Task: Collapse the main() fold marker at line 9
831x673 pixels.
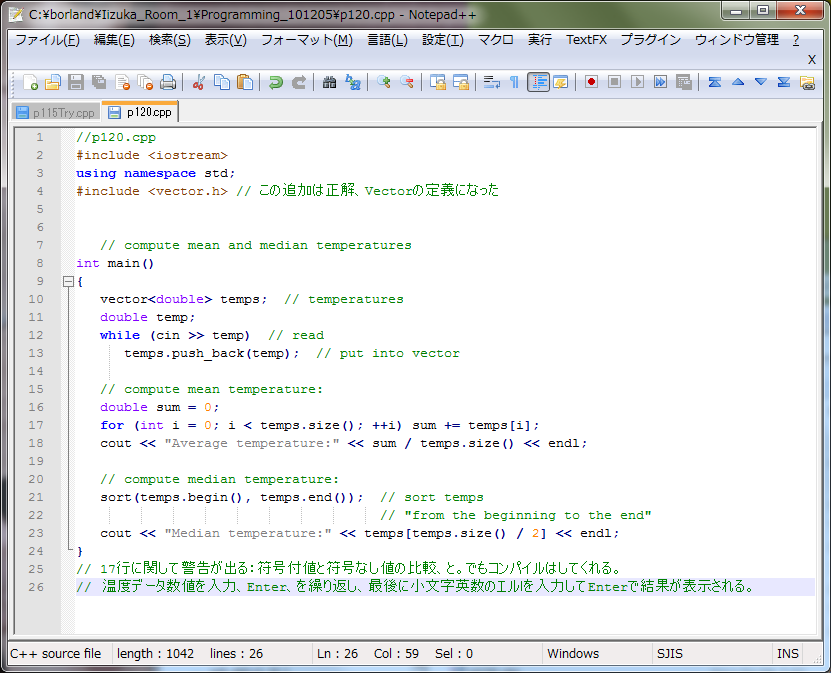Action: tap(68, 281)
